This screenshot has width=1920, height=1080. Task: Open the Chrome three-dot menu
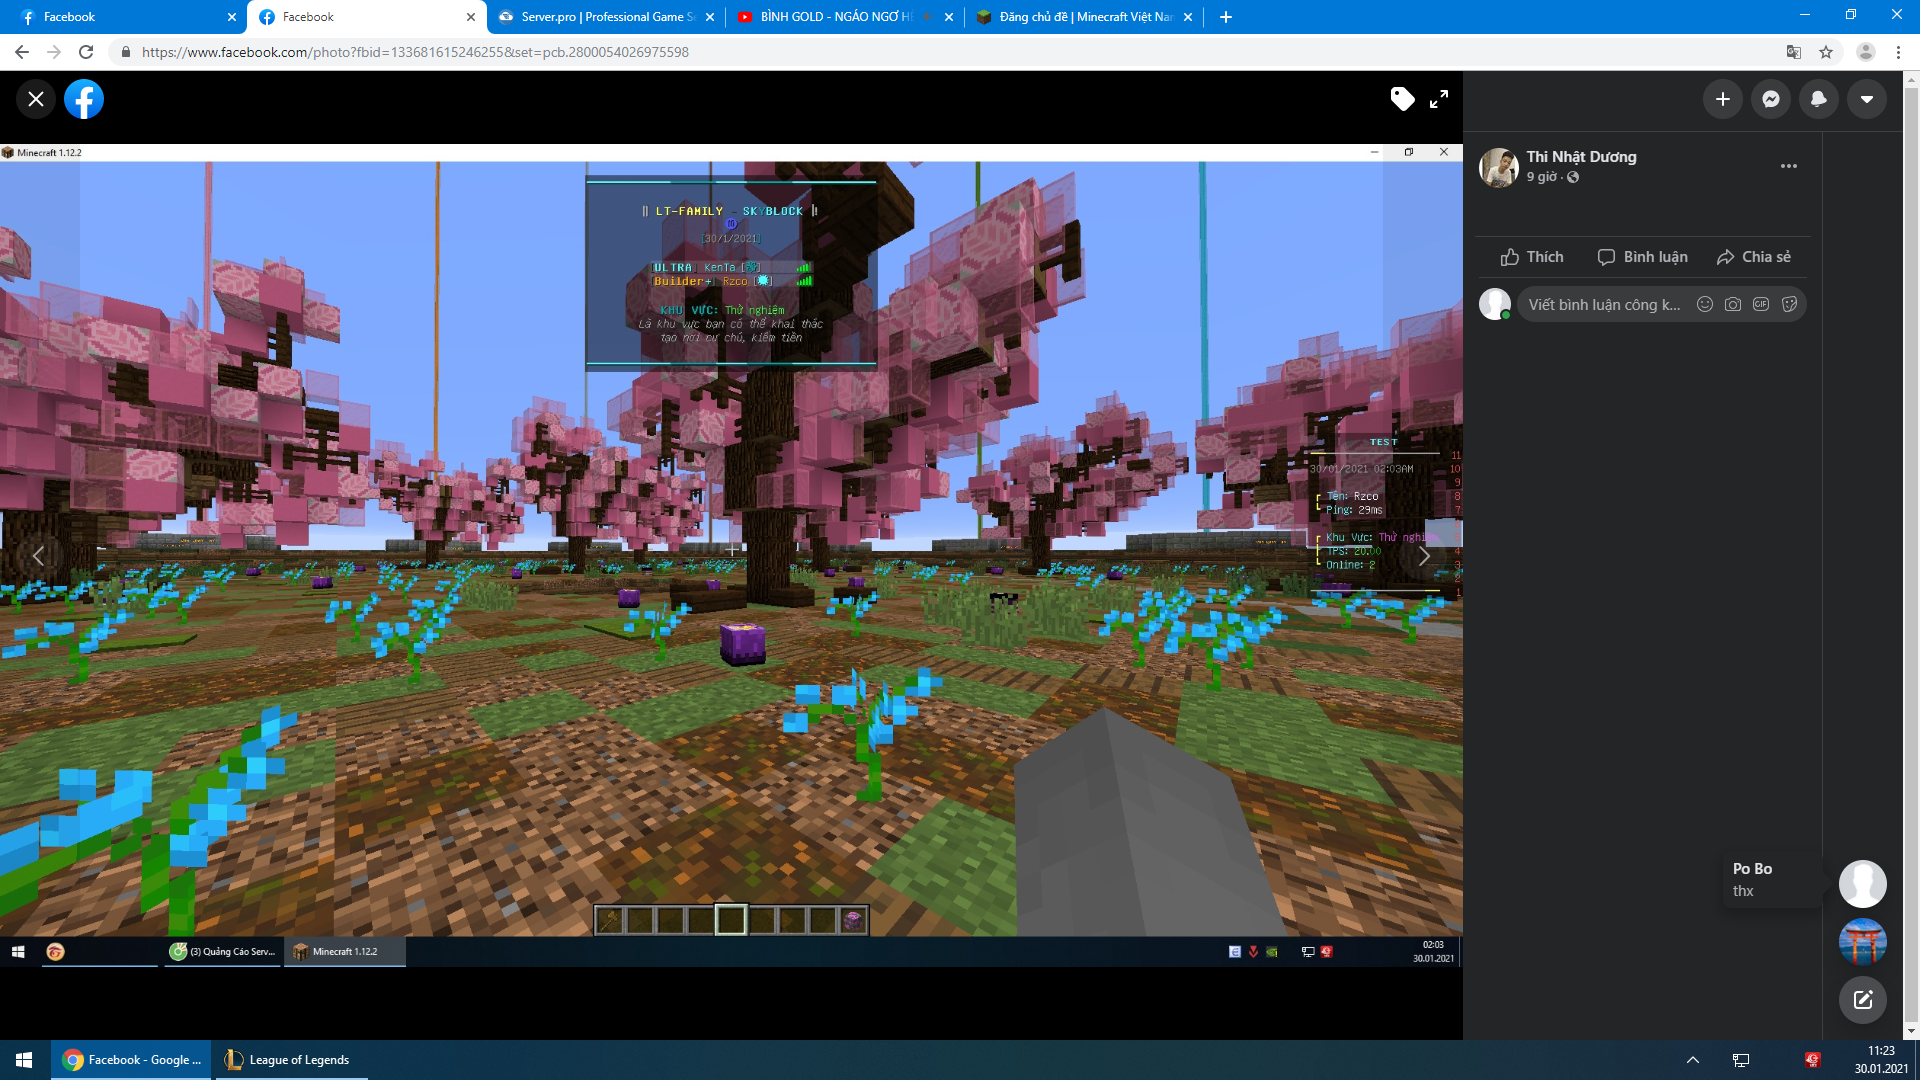point(1898,52)
